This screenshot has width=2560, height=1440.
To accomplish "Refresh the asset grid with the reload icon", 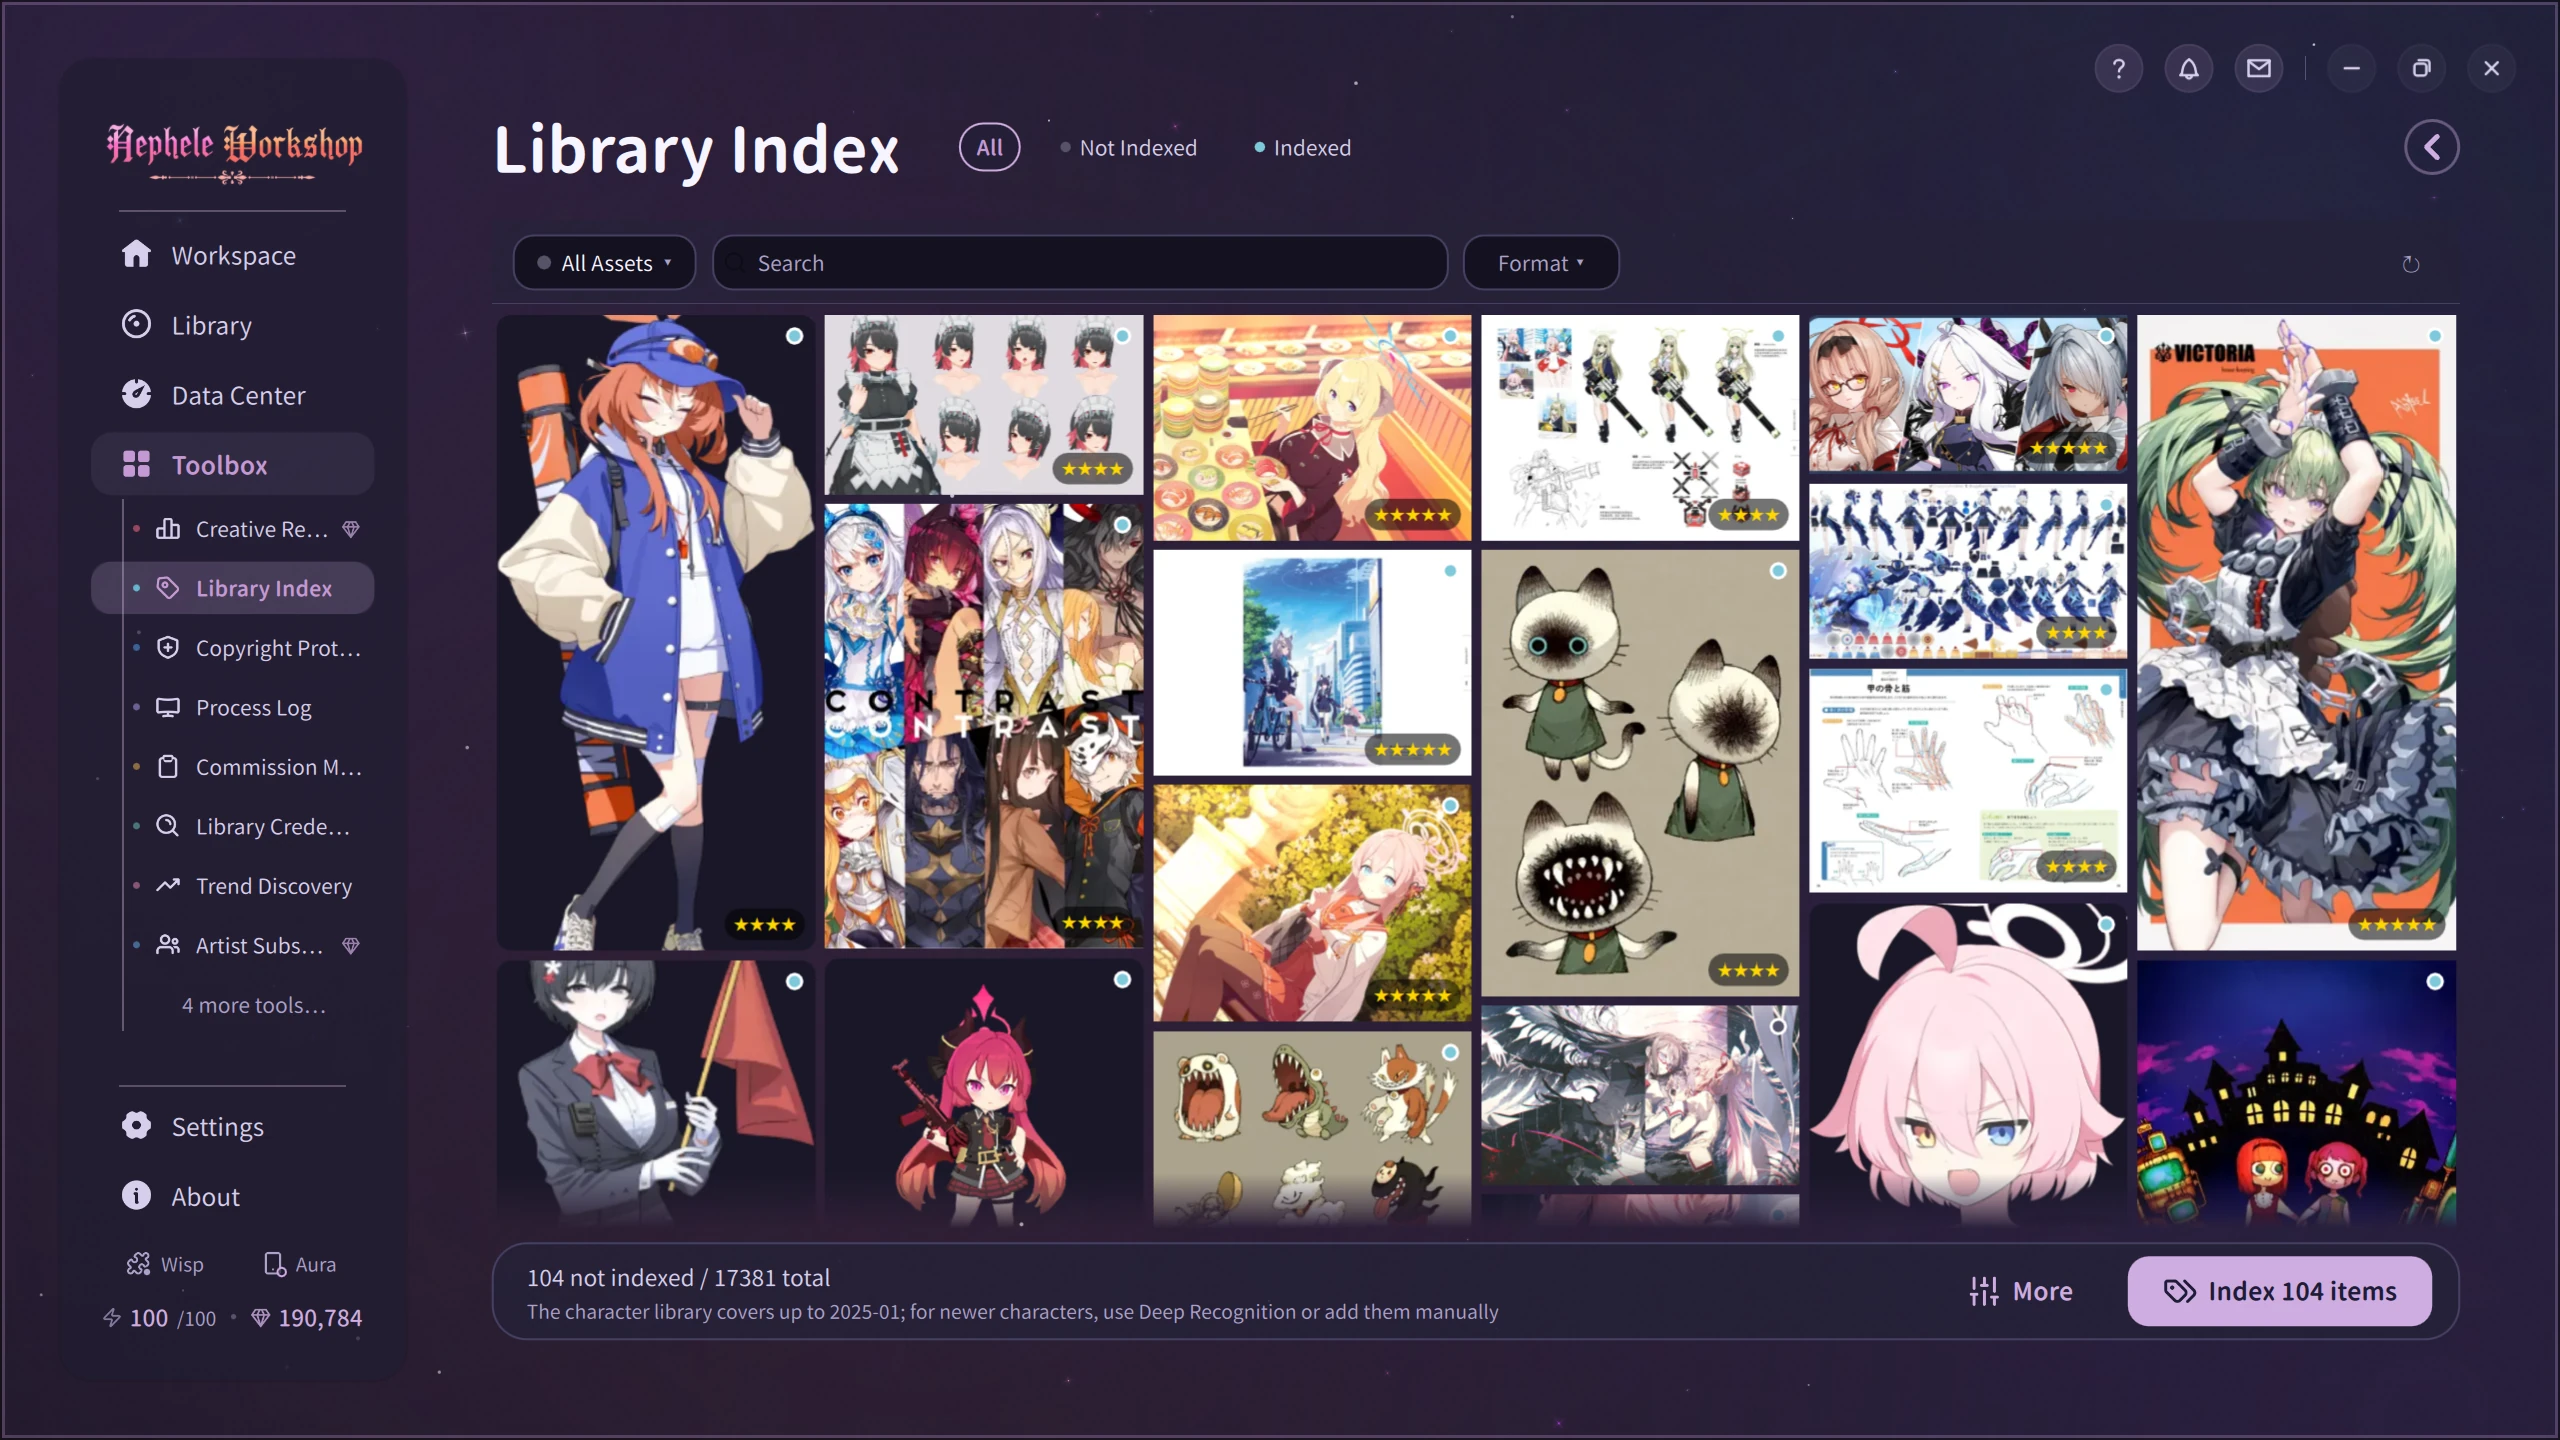I will [2410, 264].
